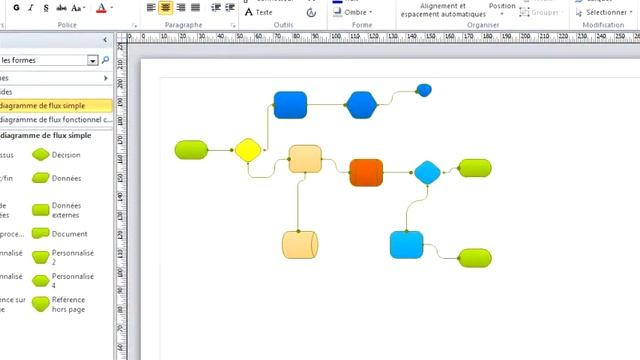640x360 pixels.
Task: Click the top blue rounded square
Action: (290, 105)
